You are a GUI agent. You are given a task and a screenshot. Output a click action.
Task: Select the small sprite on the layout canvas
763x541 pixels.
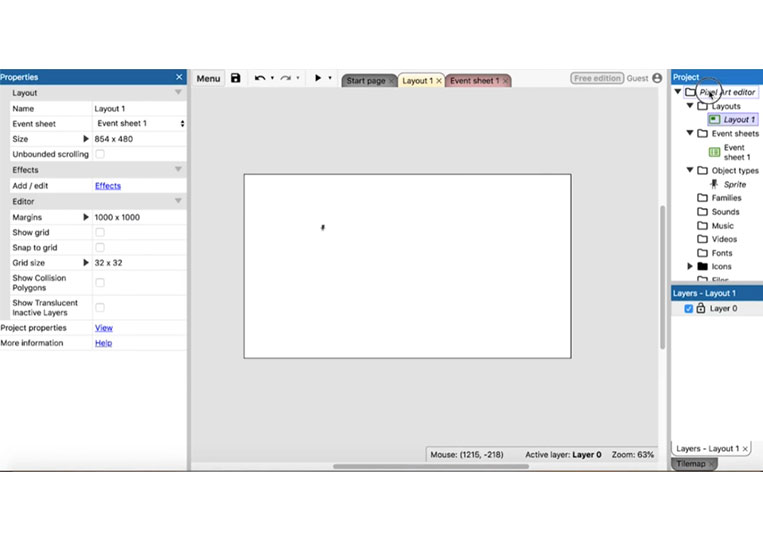point(323,227)
